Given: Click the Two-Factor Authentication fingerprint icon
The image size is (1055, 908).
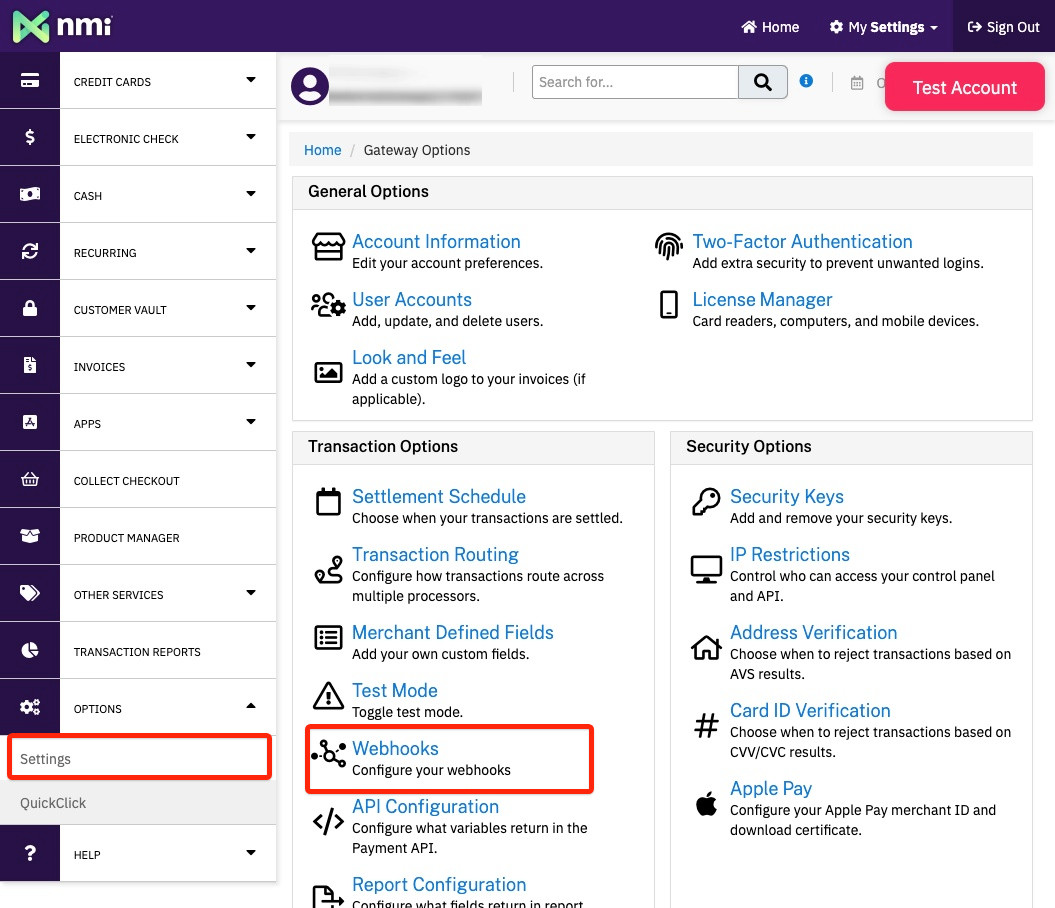Looking at the screenshot, I should coord(669,246).
